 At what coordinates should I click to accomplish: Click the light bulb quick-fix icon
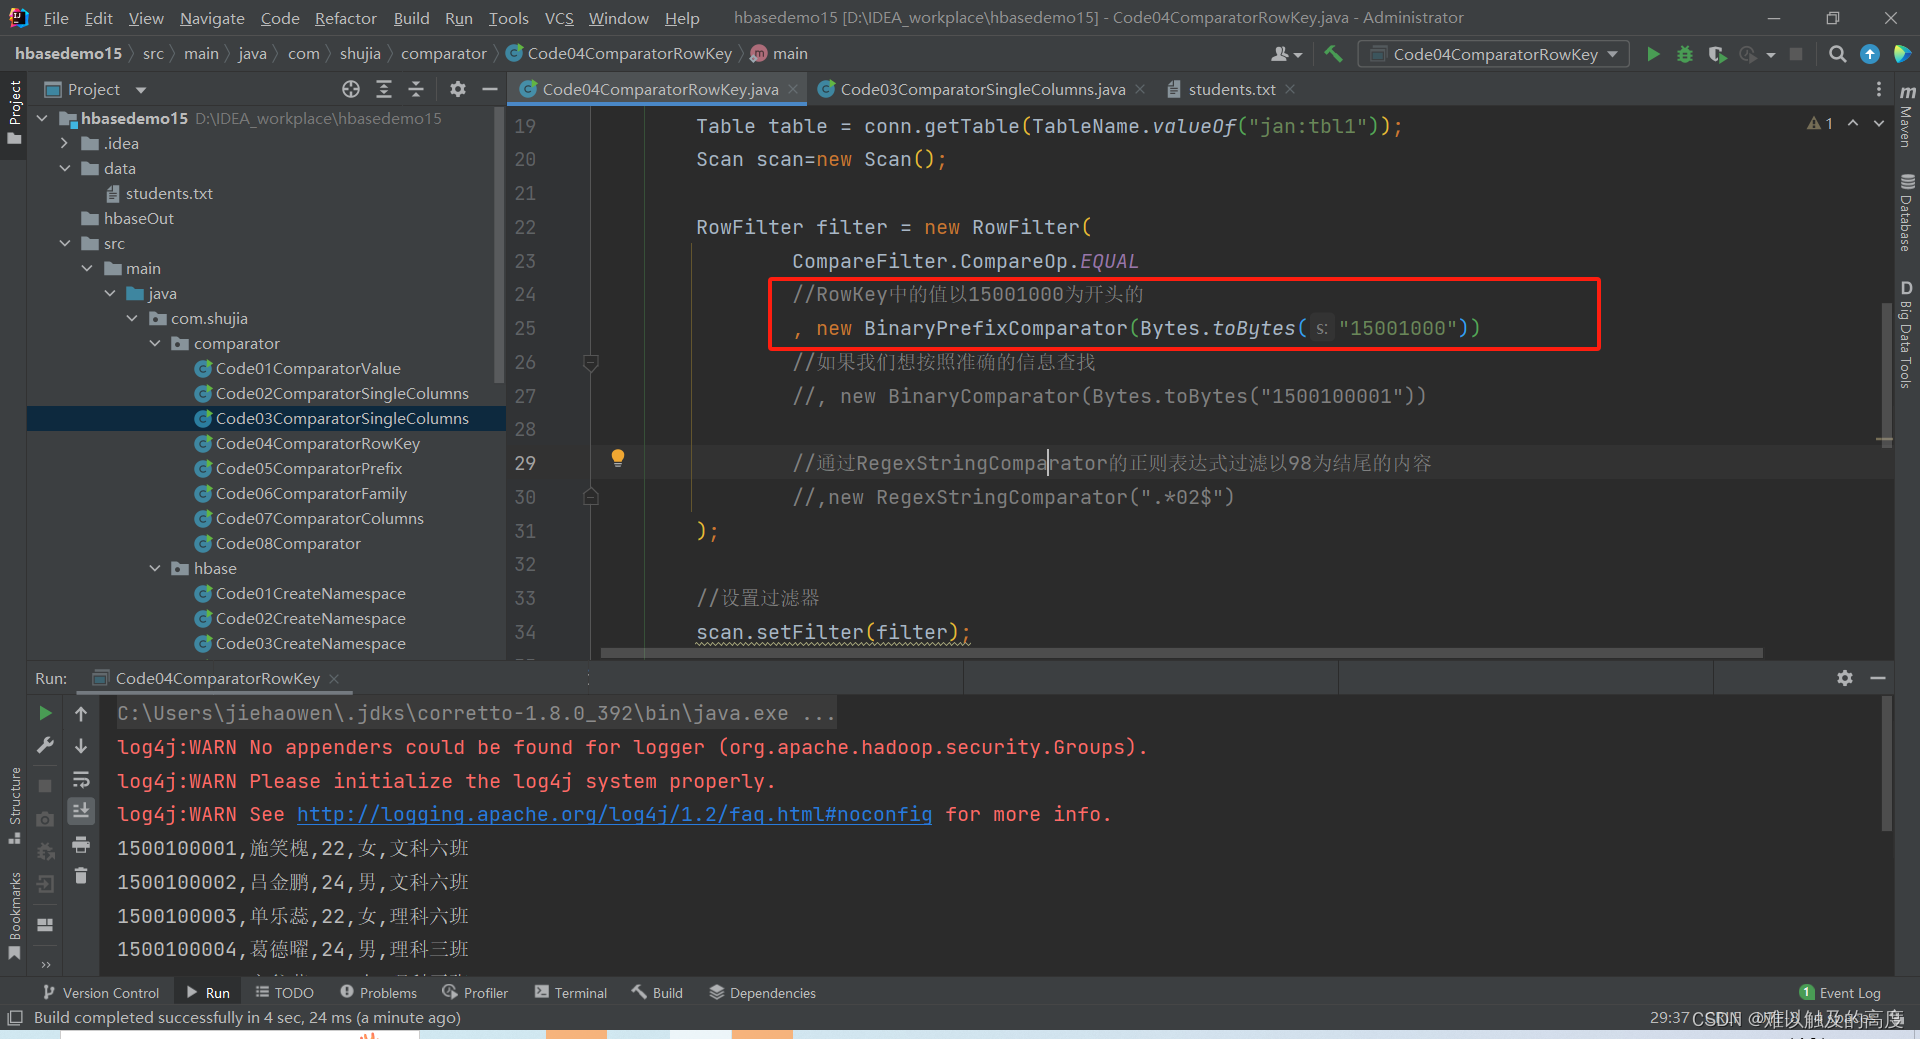click(618, 458)
